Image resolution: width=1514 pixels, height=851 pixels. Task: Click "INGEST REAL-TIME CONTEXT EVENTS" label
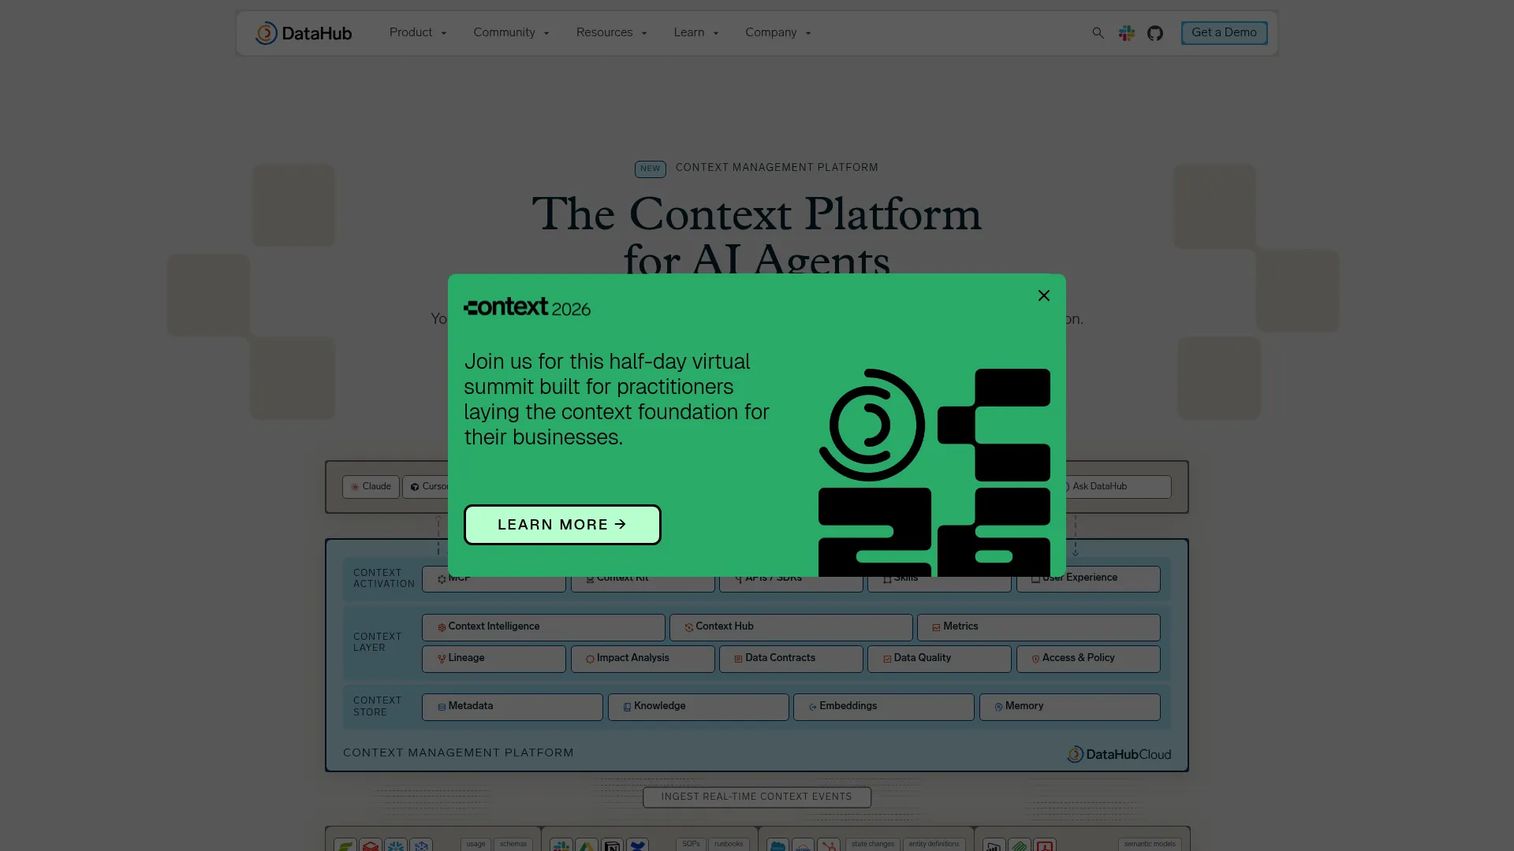(757, 797)
